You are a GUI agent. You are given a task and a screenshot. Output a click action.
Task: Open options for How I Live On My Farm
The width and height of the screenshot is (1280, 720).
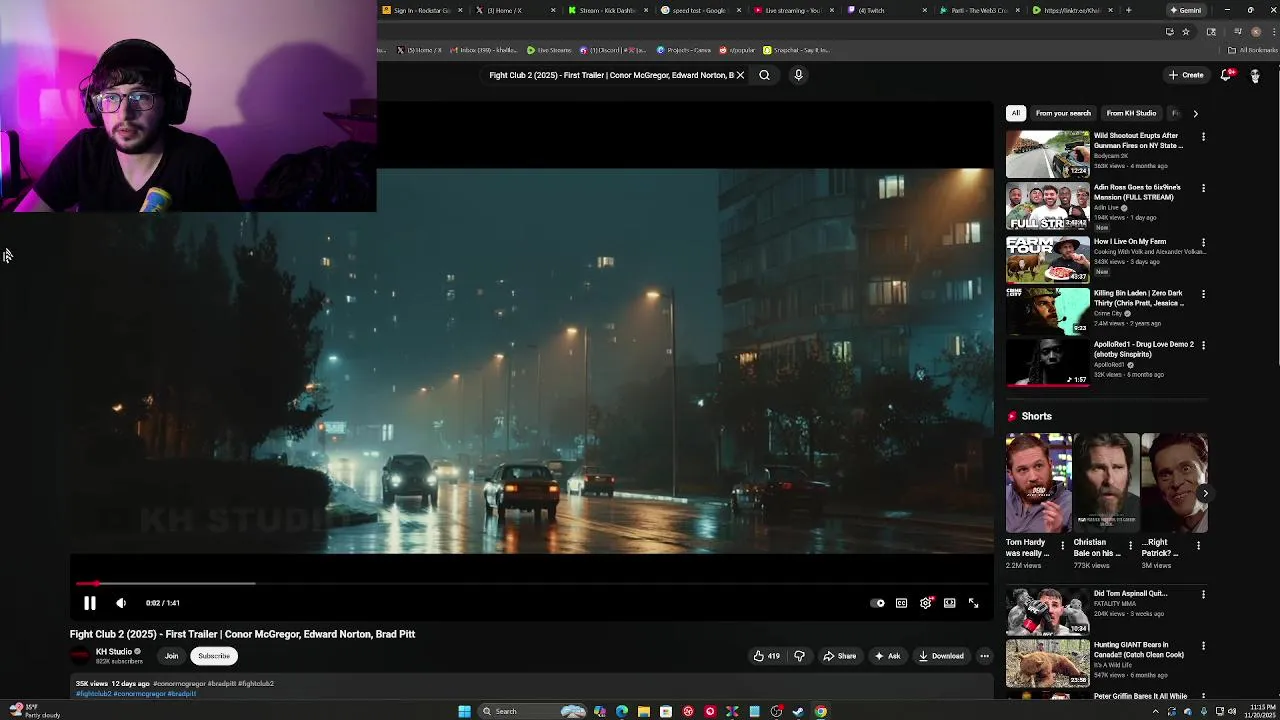coord(1203,242)
